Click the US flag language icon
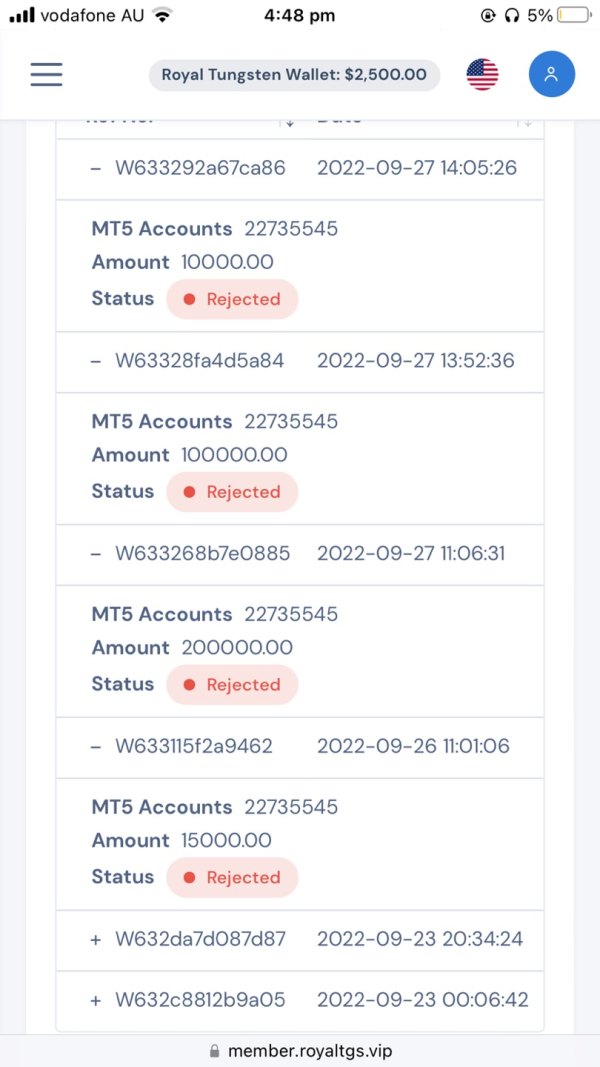600x1067 pixels. [x=482, y=74]
